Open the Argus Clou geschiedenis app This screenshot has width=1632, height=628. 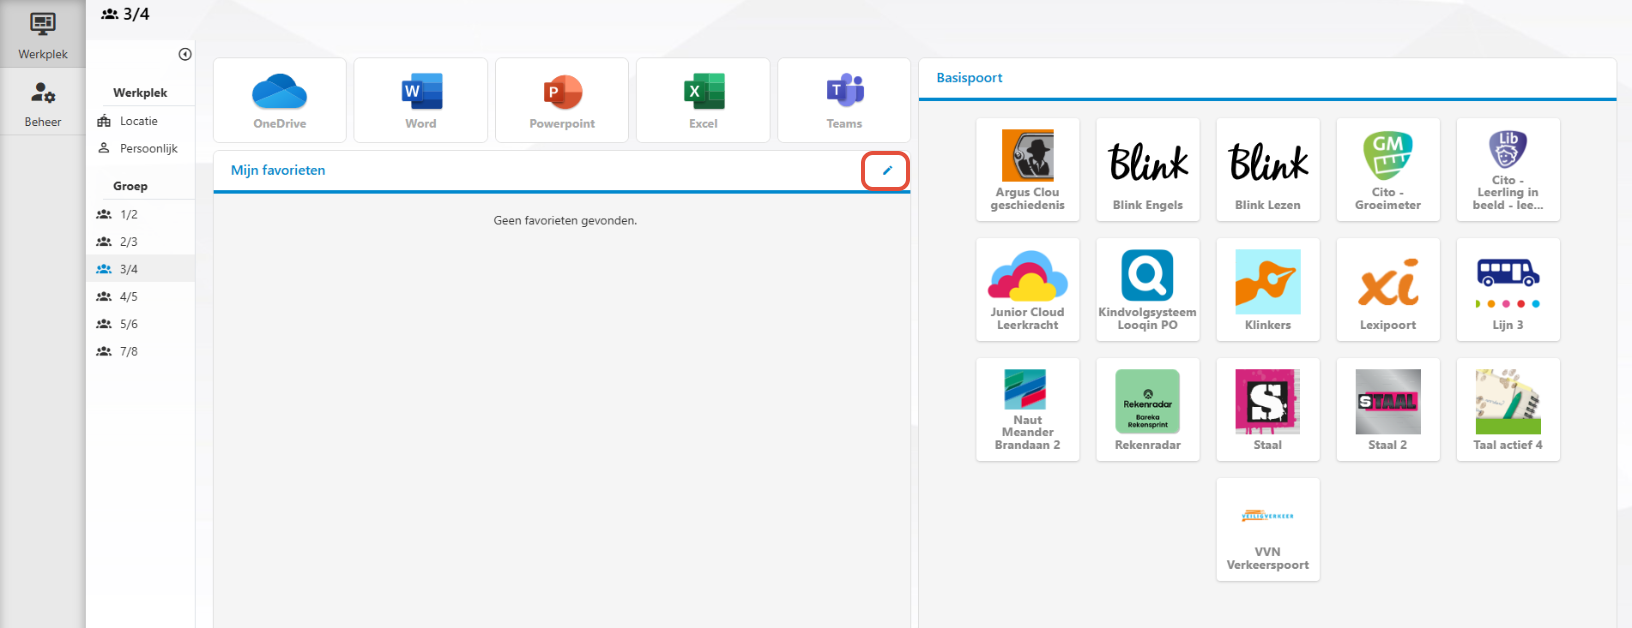[1028, 170]
